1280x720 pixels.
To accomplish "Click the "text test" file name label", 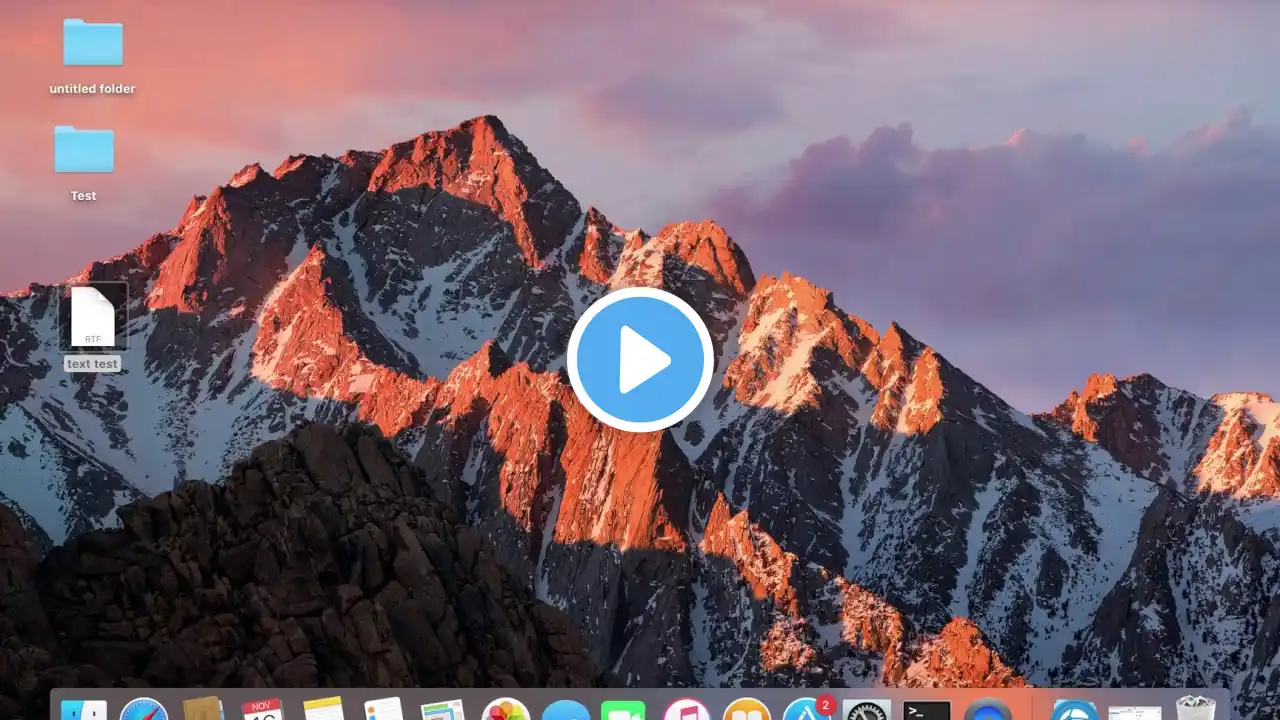I will 93,364.
